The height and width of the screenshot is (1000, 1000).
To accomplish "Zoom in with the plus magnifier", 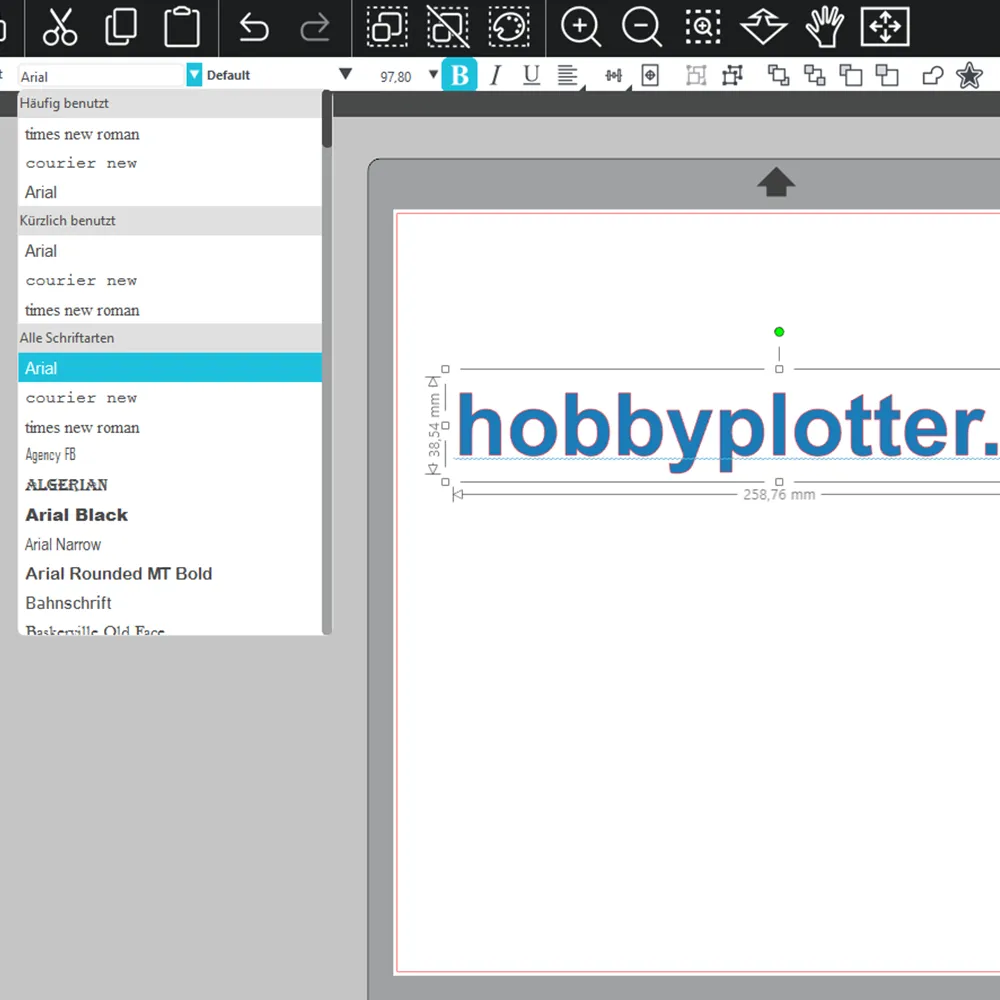I will (580, 27).
